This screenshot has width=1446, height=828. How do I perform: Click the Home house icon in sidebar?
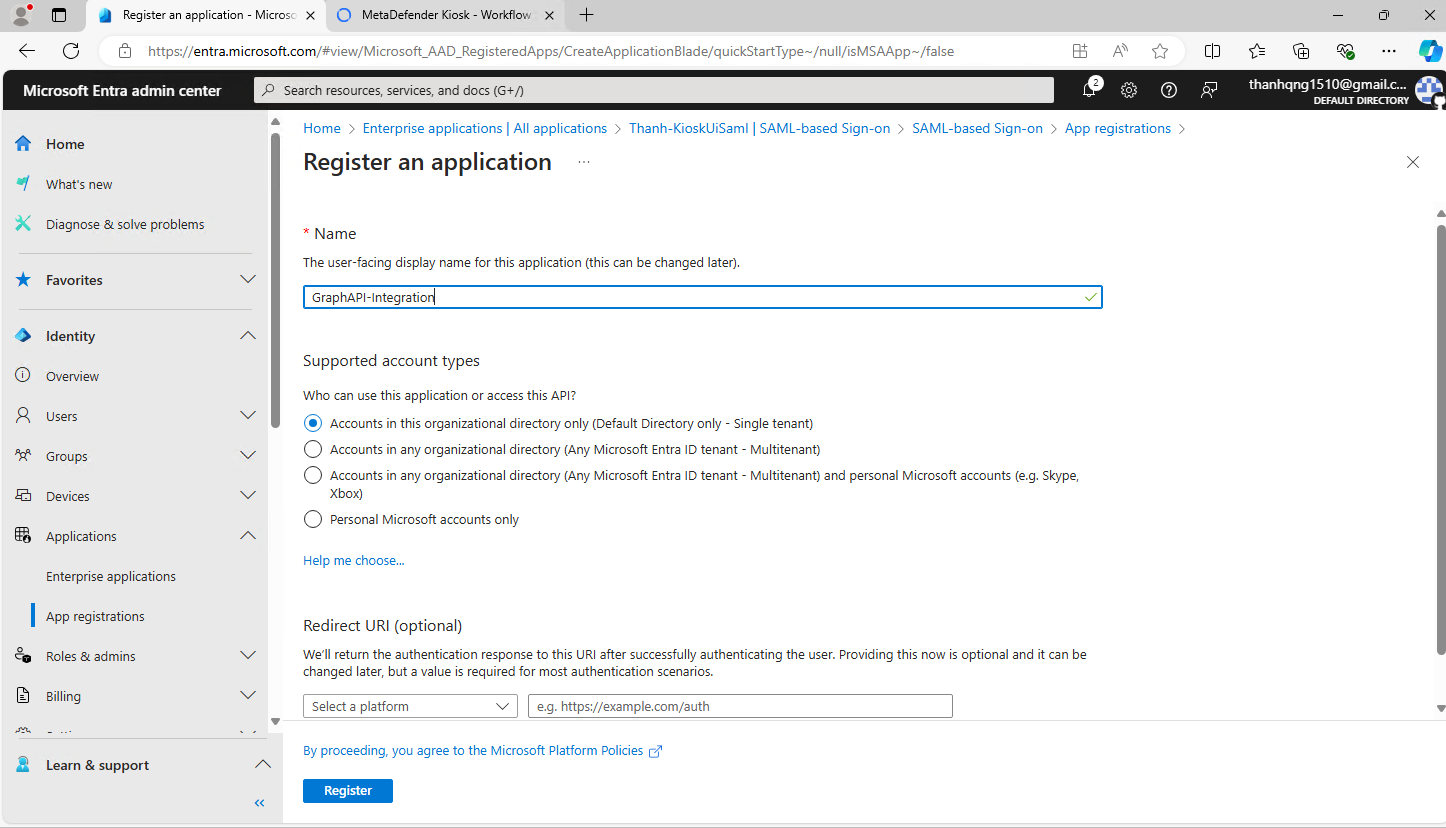23,144
